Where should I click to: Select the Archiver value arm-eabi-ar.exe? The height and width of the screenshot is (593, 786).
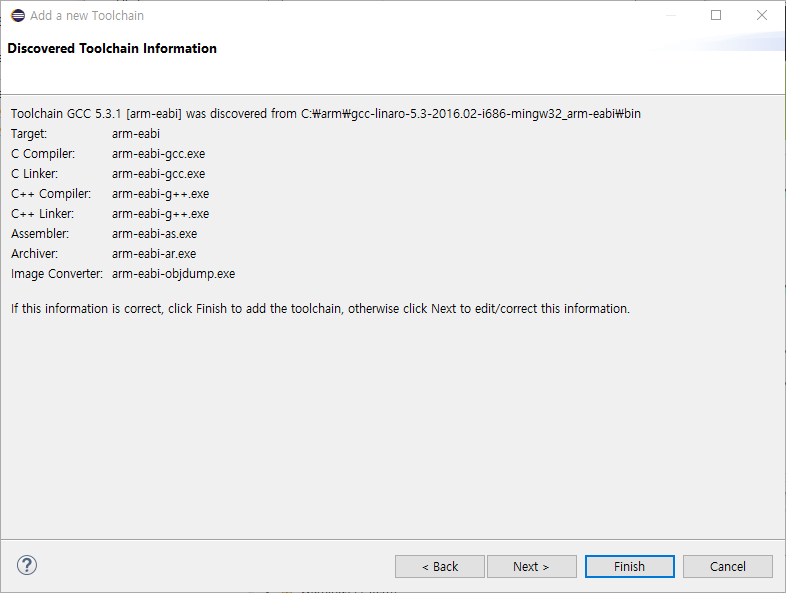point(154,254)
